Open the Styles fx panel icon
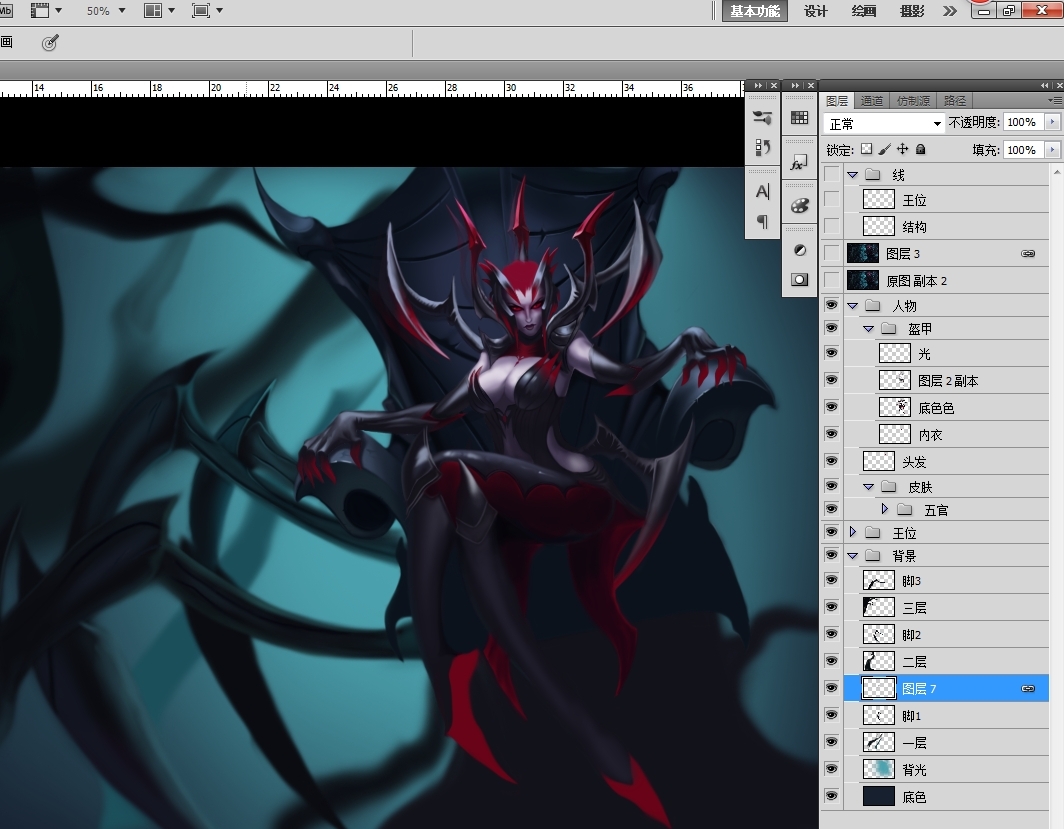Viewport: 1064px width, 829px height. pyautogui.click(x=799, y=162)
